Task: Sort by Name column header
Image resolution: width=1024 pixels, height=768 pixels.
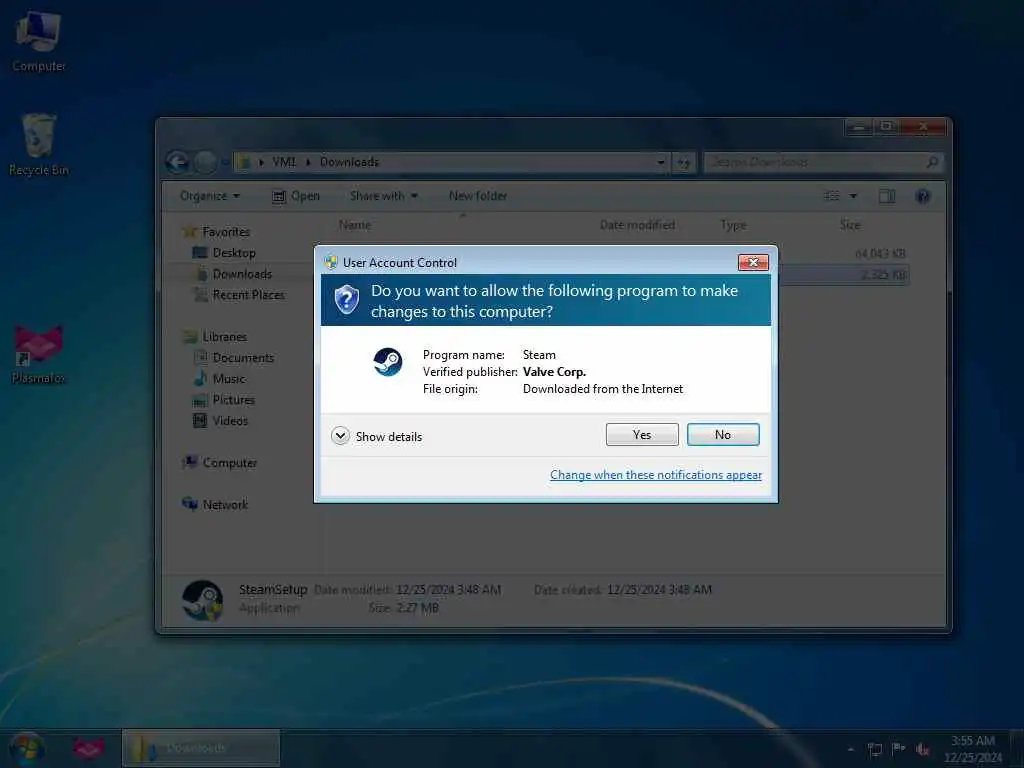Action: pos(355,225)
